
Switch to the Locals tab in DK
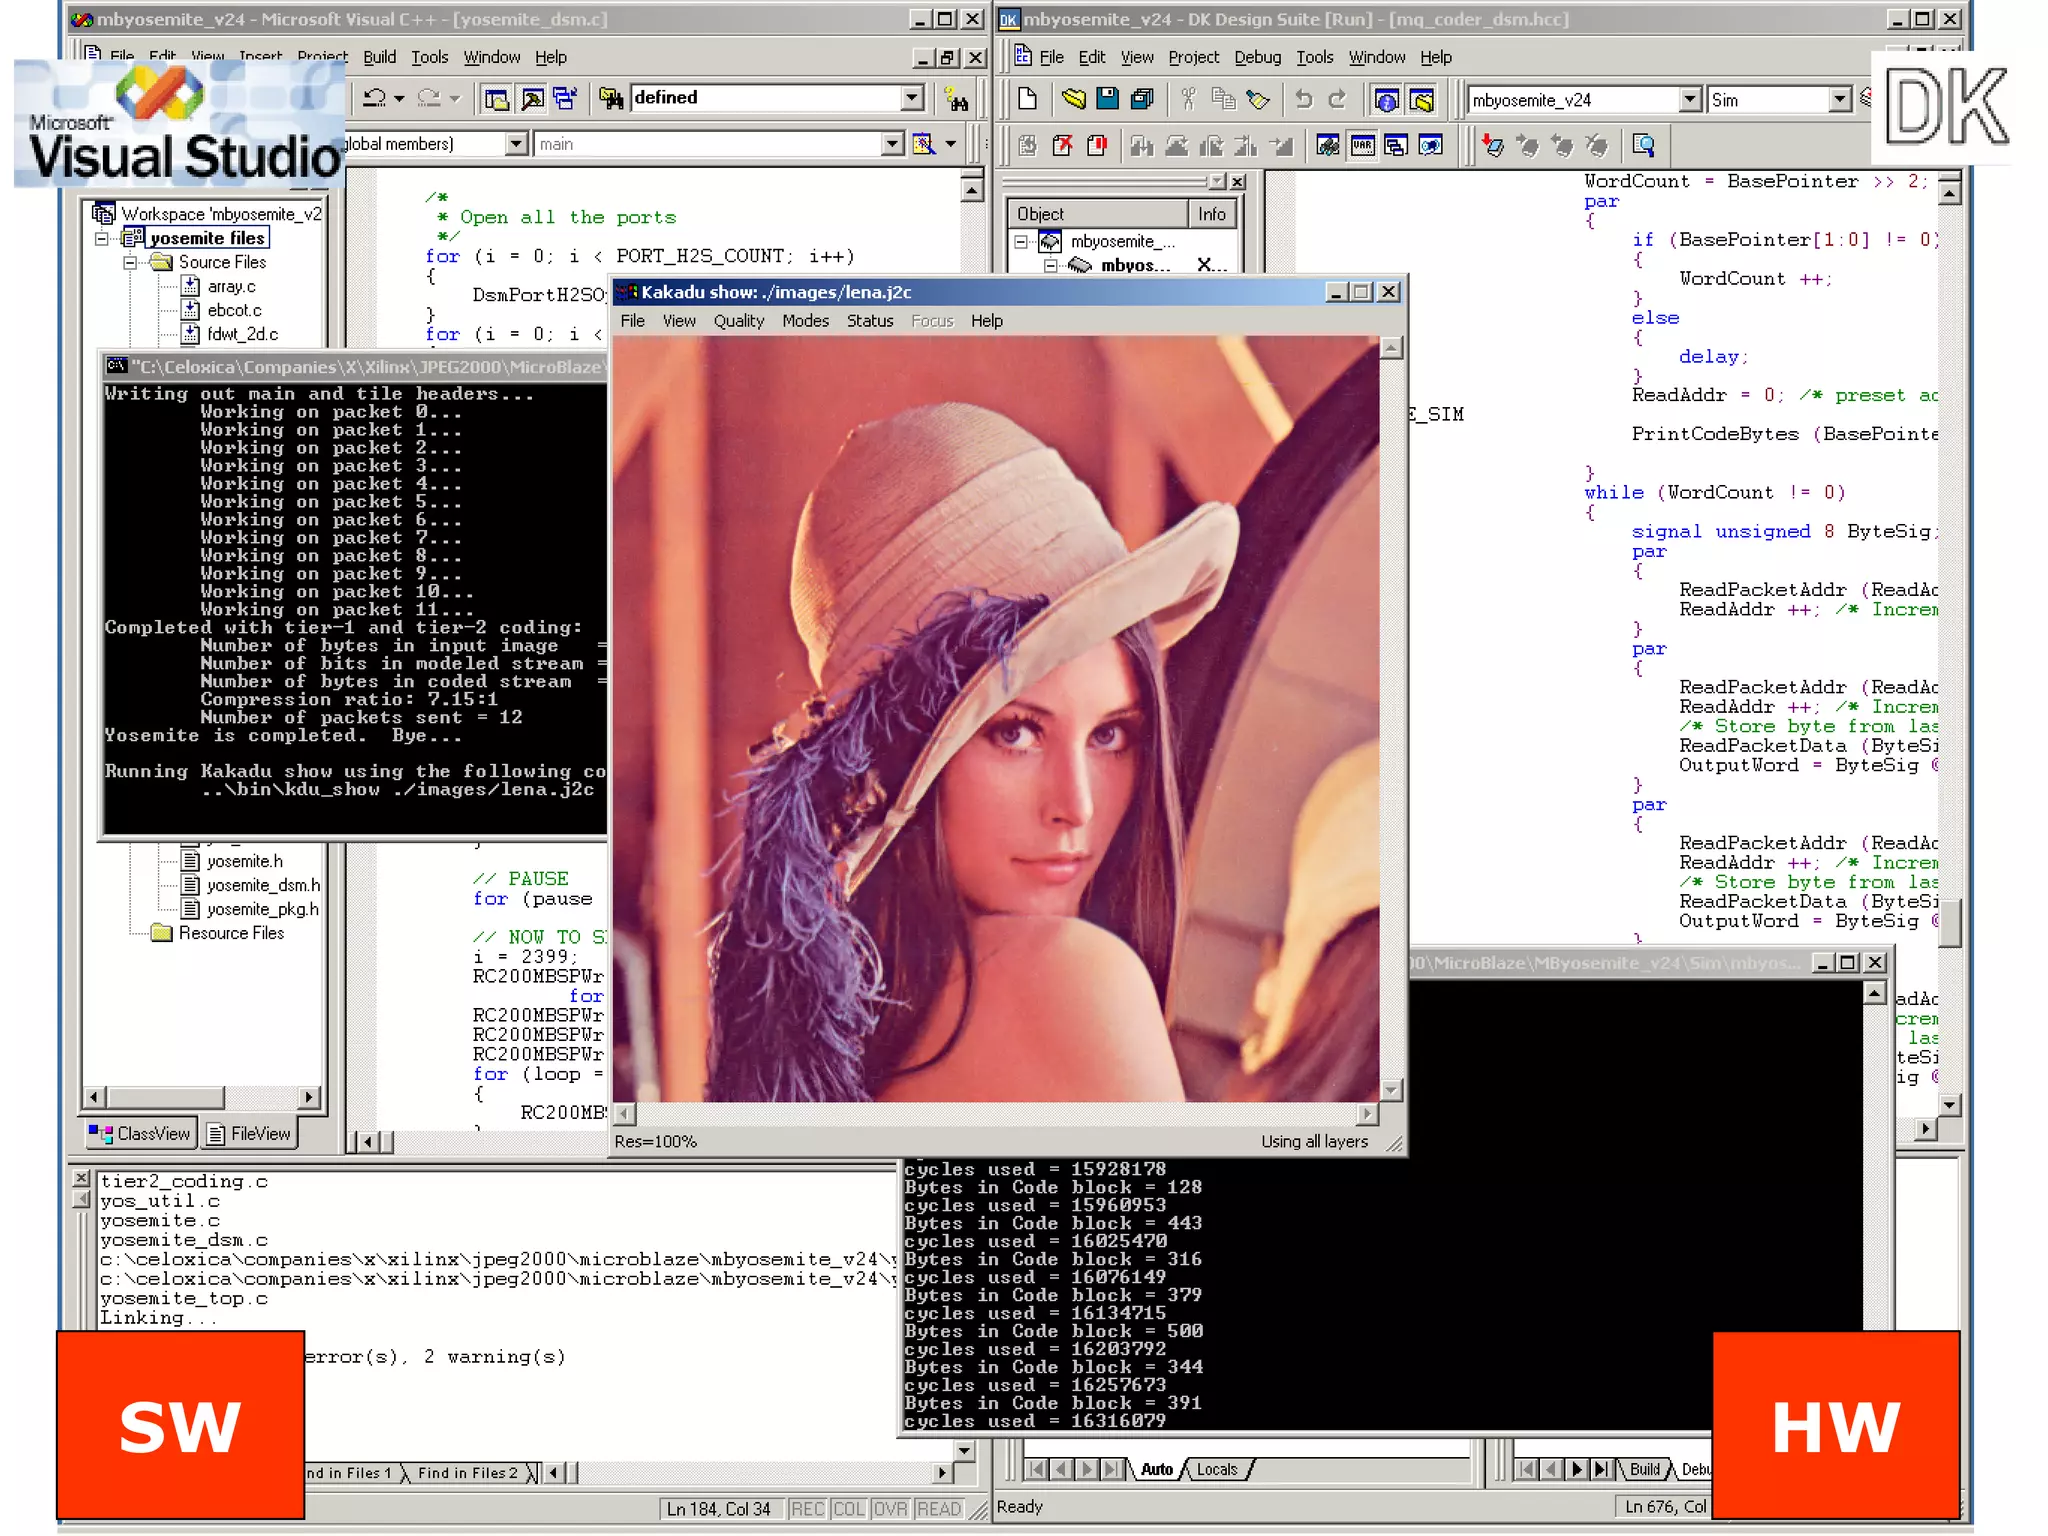(1216, 1469)
